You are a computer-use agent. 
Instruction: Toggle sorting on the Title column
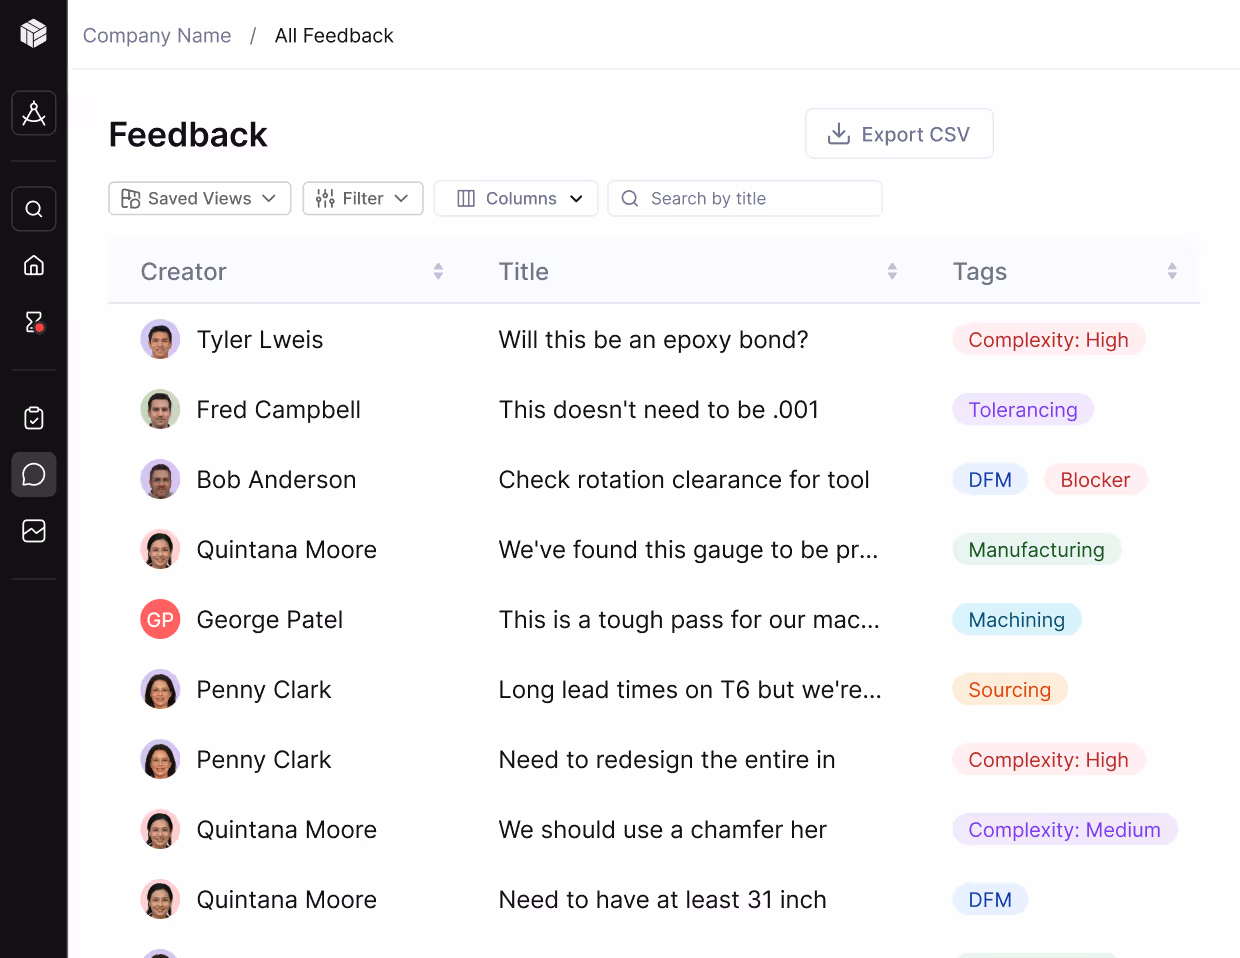(x=891, y=270)
